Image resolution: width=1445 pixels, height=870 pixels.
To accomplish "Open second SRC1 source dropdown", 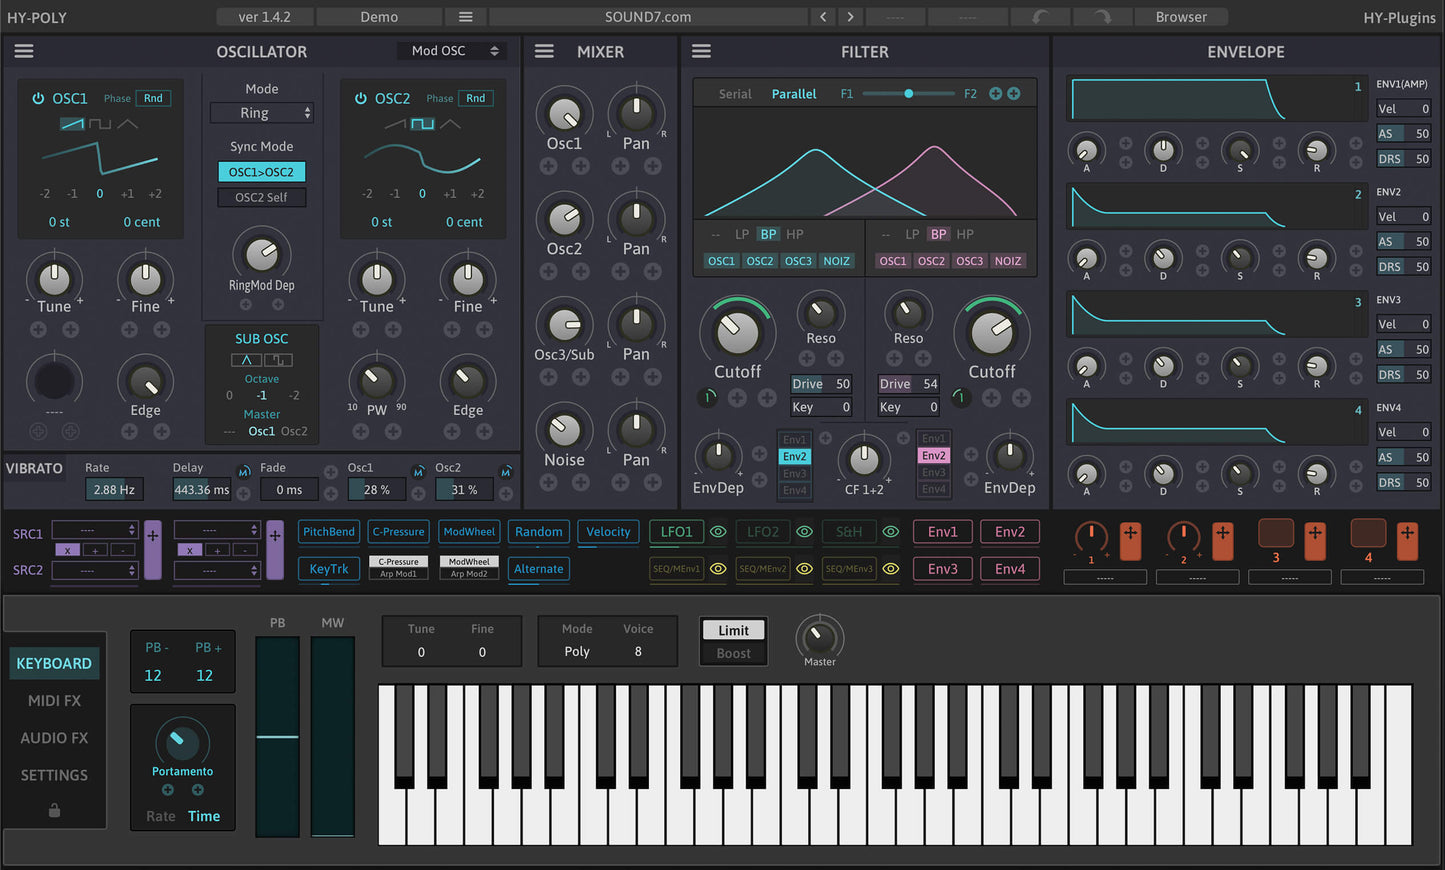I will (217, 530).
